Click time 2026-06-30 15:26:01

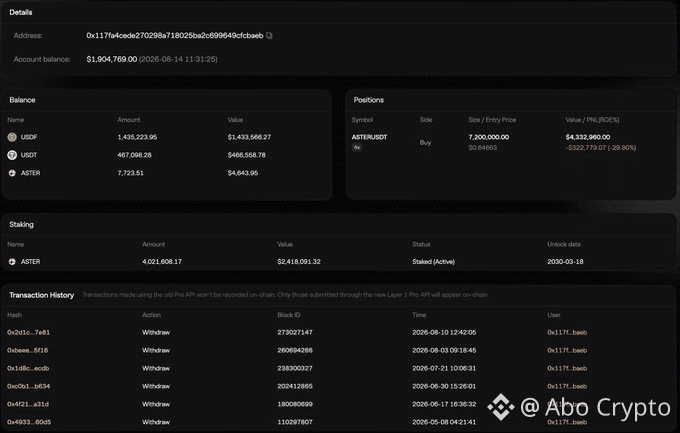point(444,386)
